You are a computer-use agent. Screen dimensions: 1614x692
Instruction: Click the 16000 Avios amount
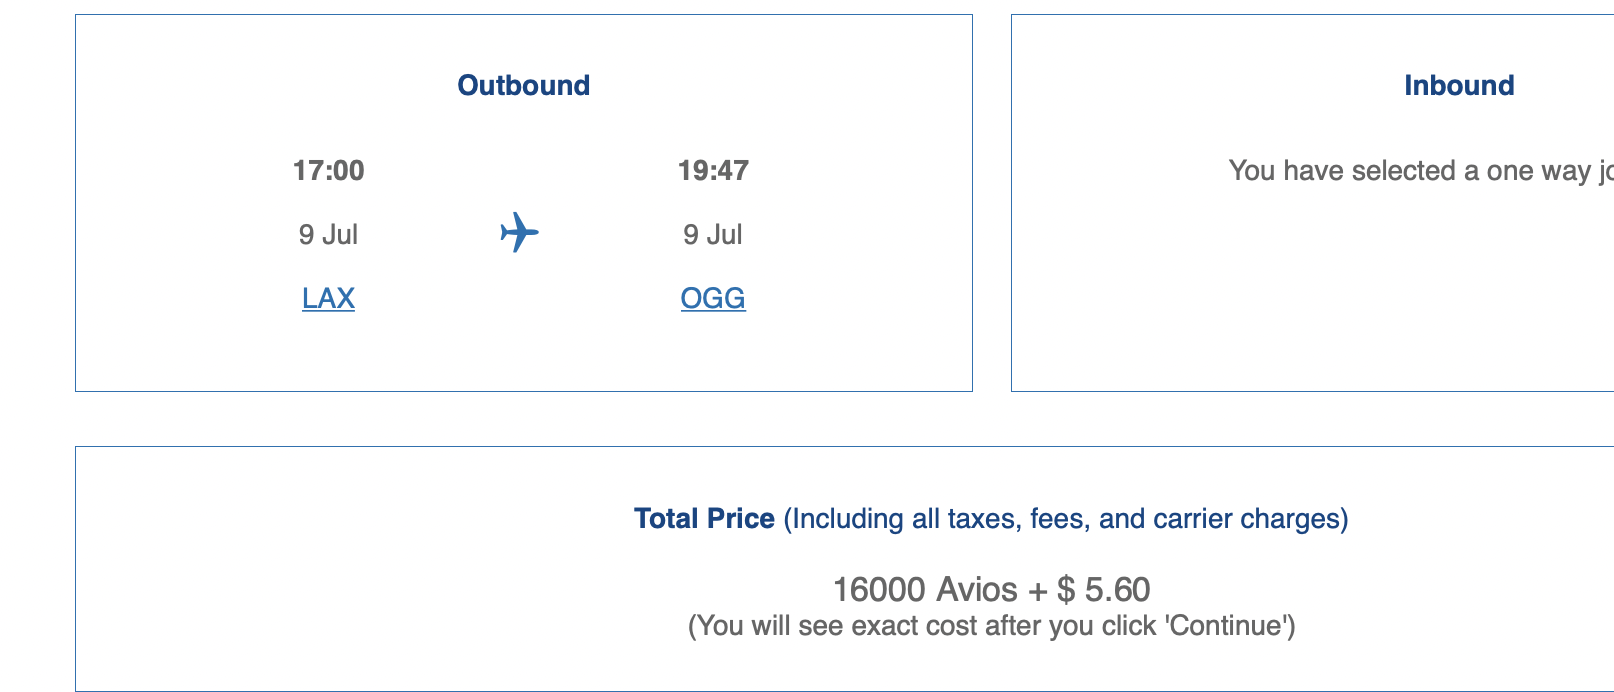(x=925, y=589)
